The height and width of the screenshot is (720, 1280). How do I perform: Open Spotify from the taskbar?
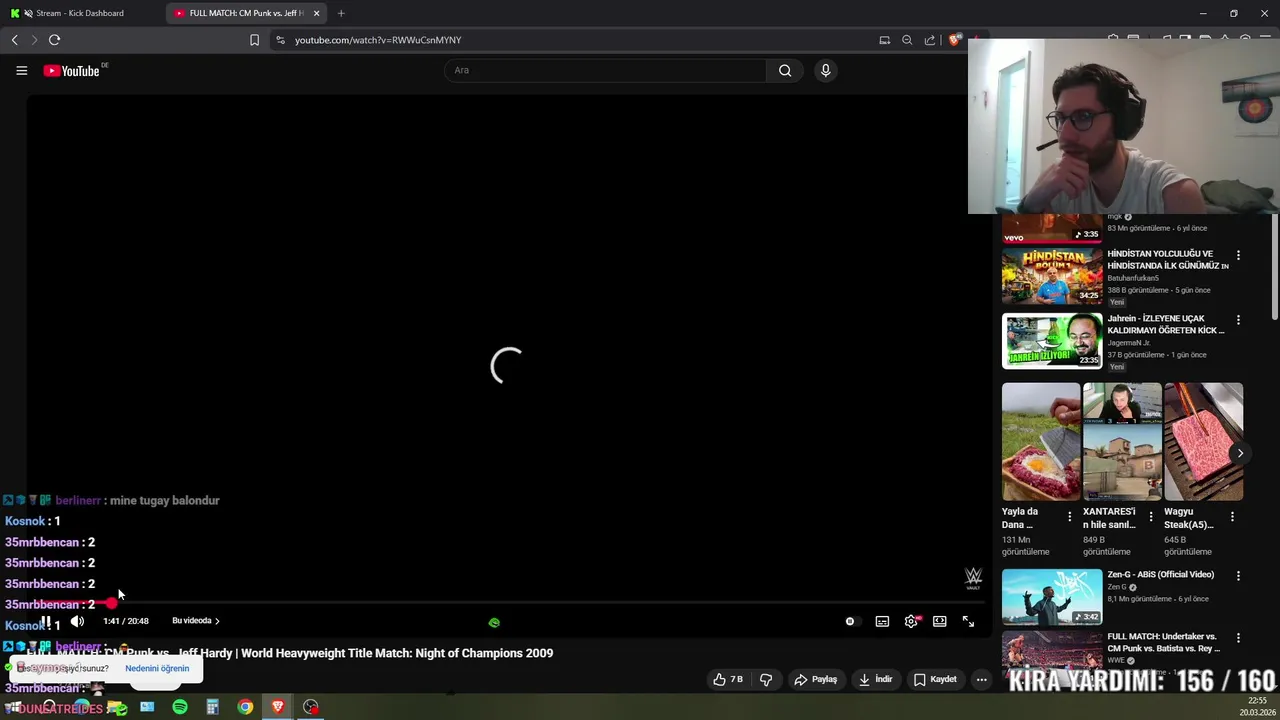pos(180,707)
